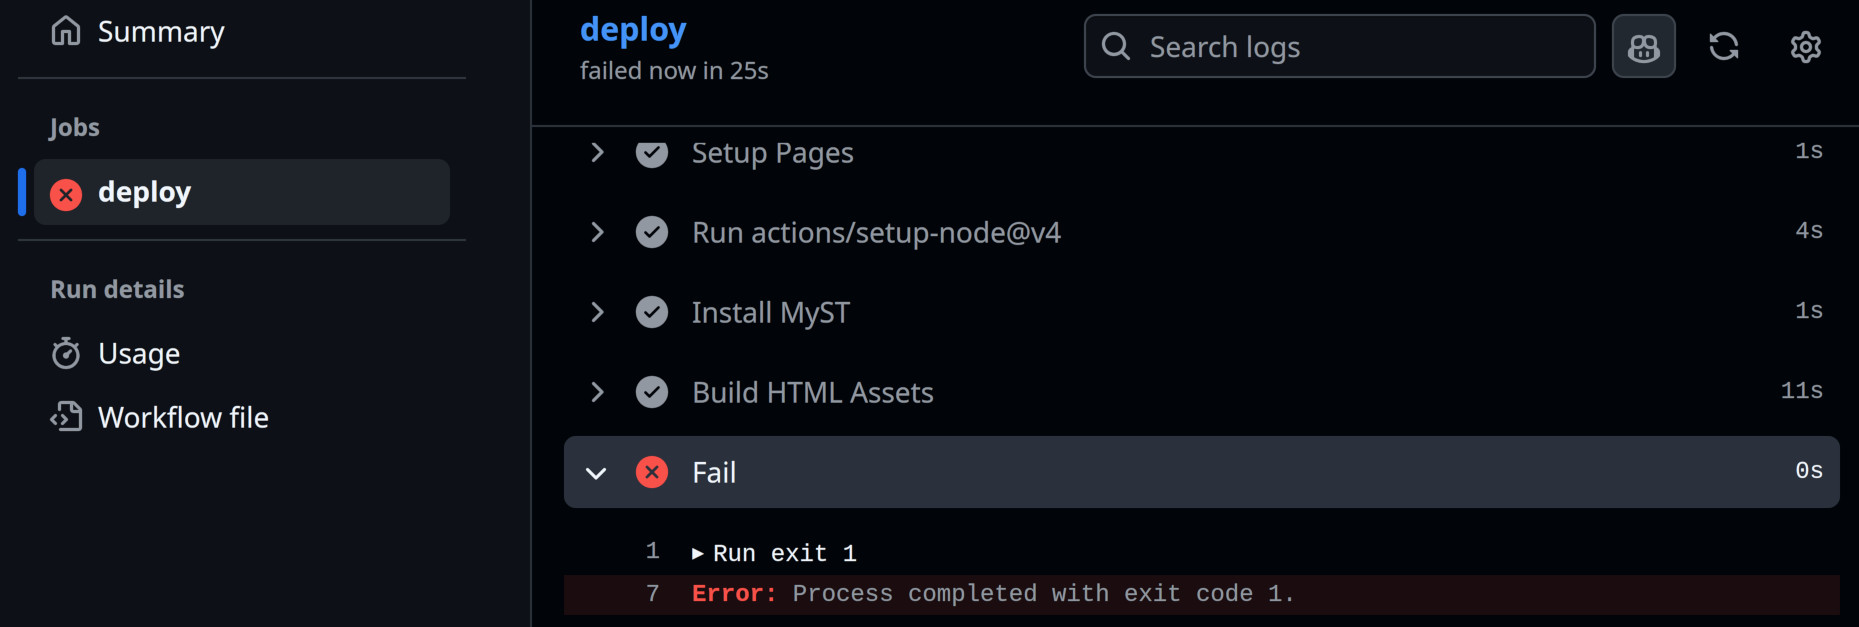Click the Copilot explain error icon button
This screenshot has height=627, width=1859.
[1643, 47]
